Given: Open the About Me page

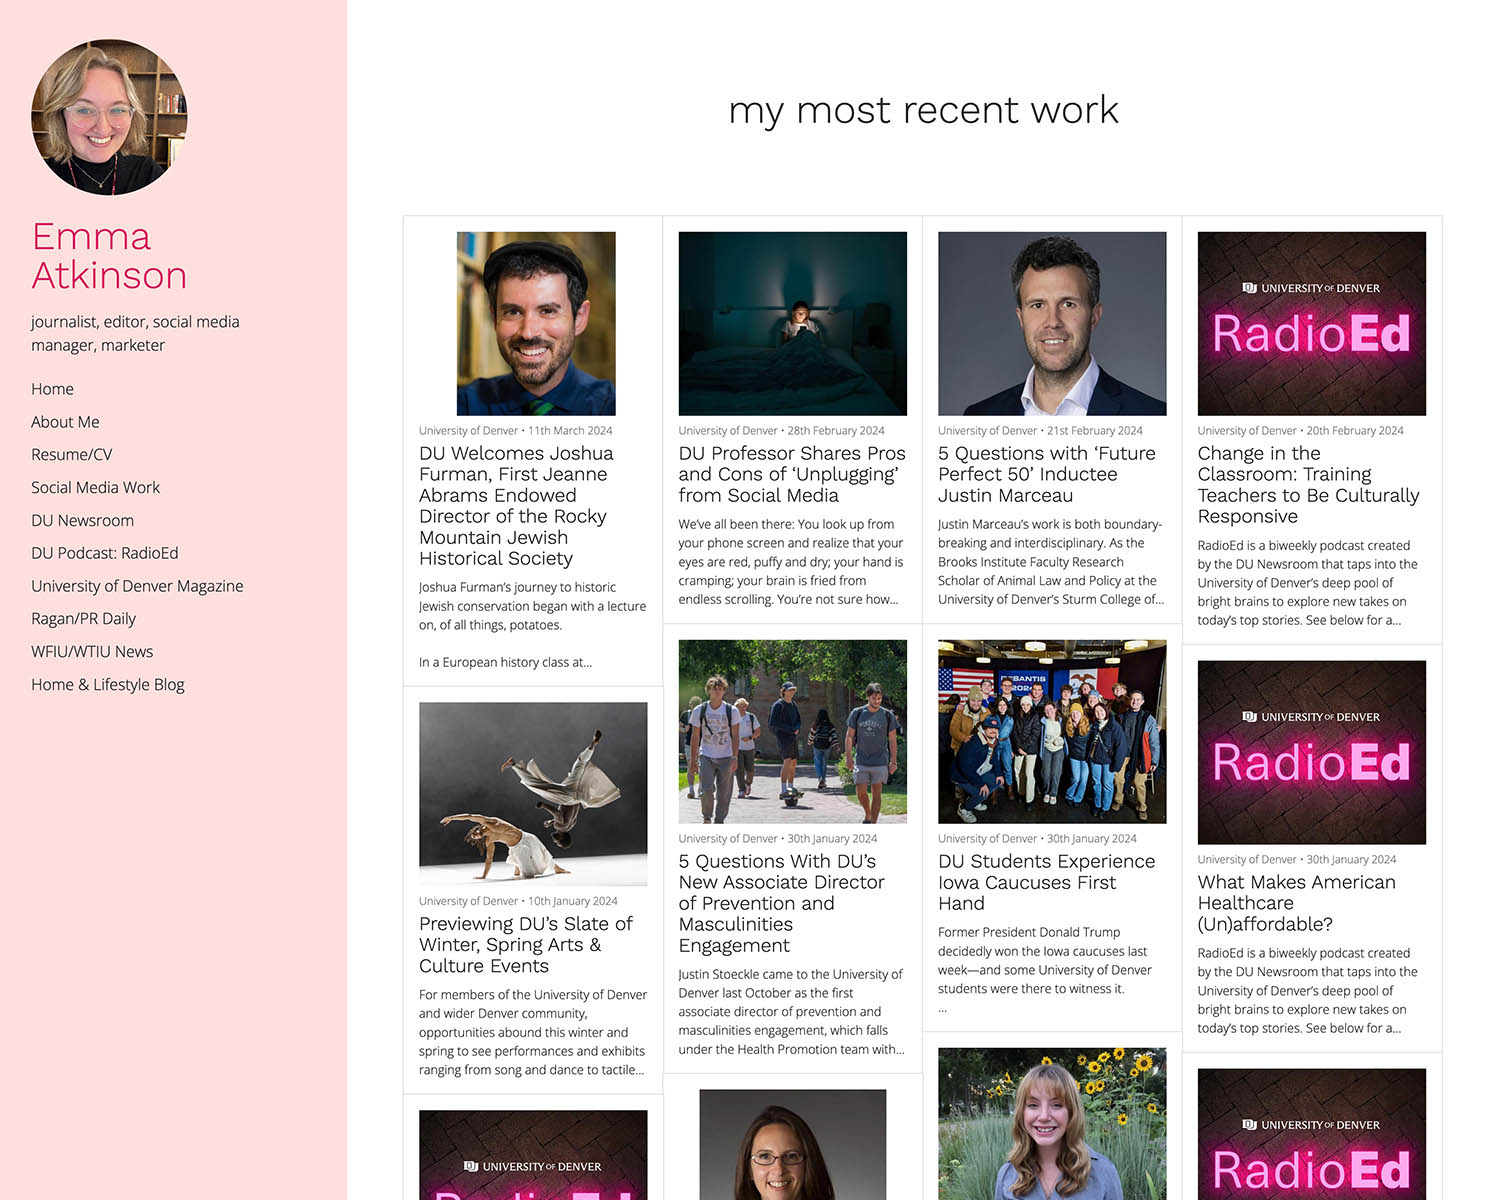Looking at the screenshot, I should pos(65,421).
